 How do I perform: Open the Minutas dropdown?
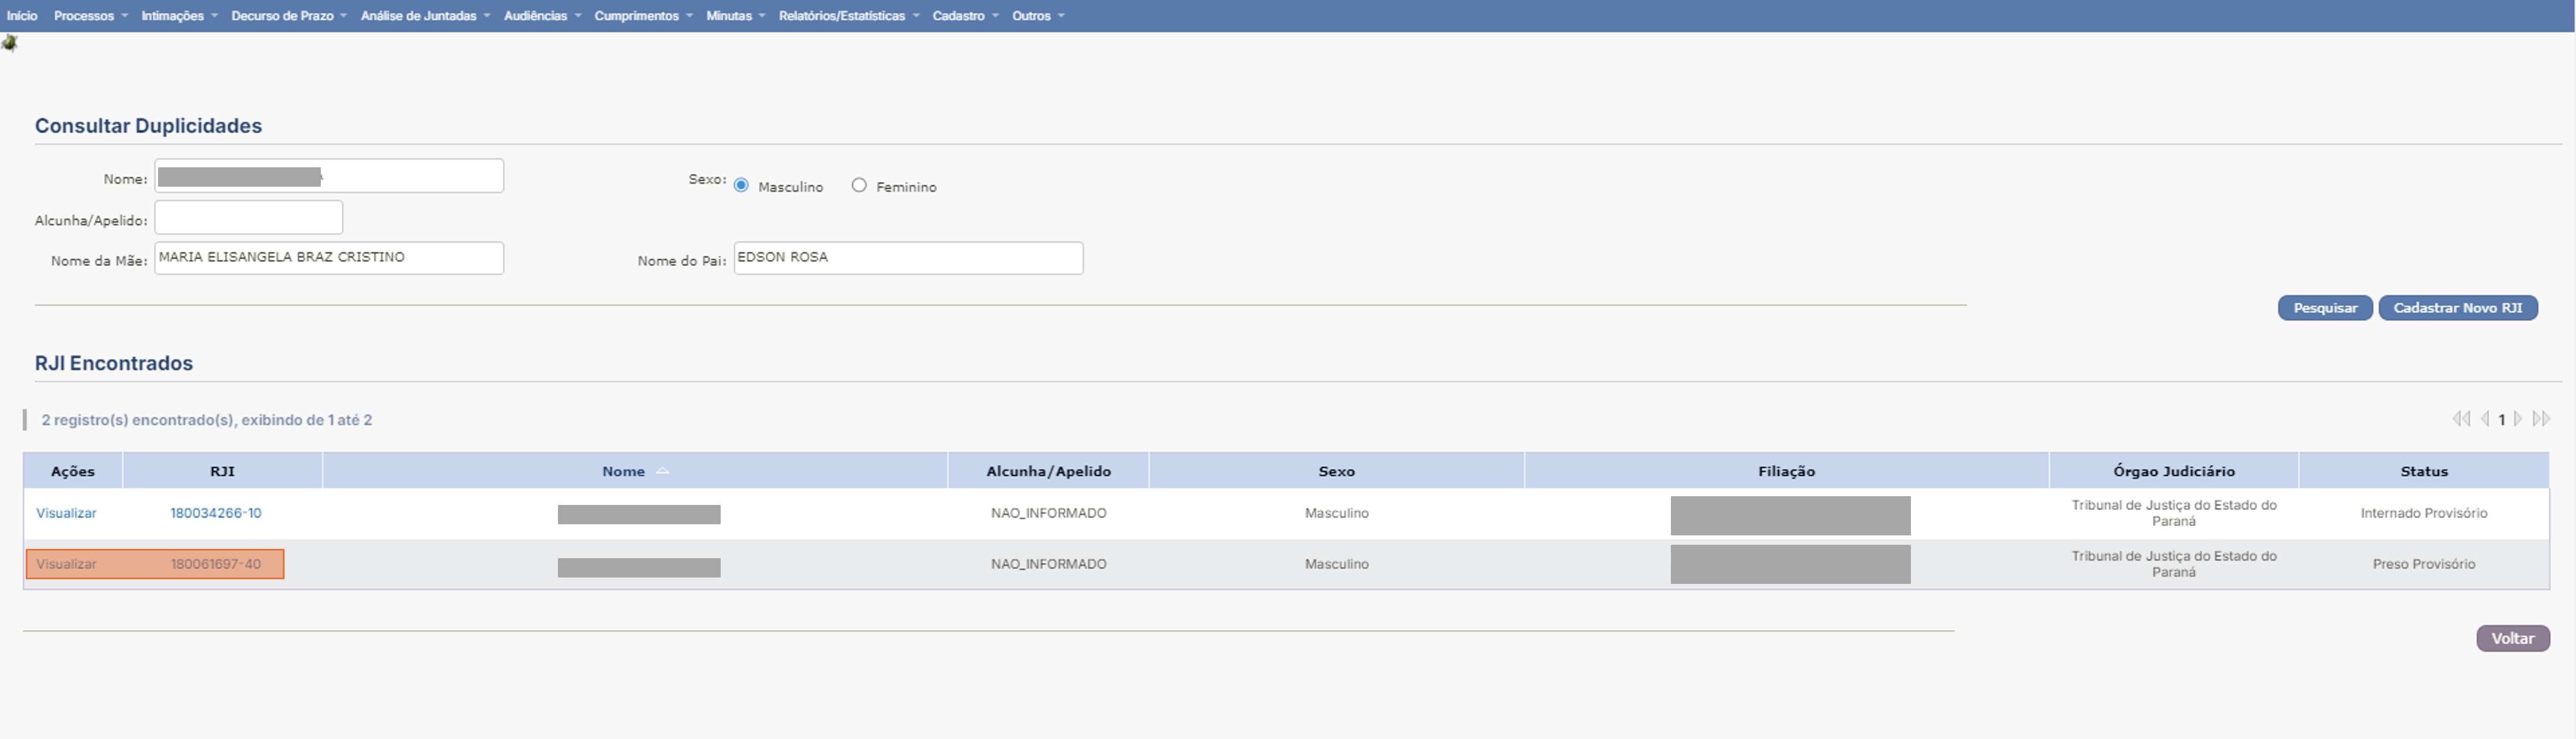click(x=735, y=16)
